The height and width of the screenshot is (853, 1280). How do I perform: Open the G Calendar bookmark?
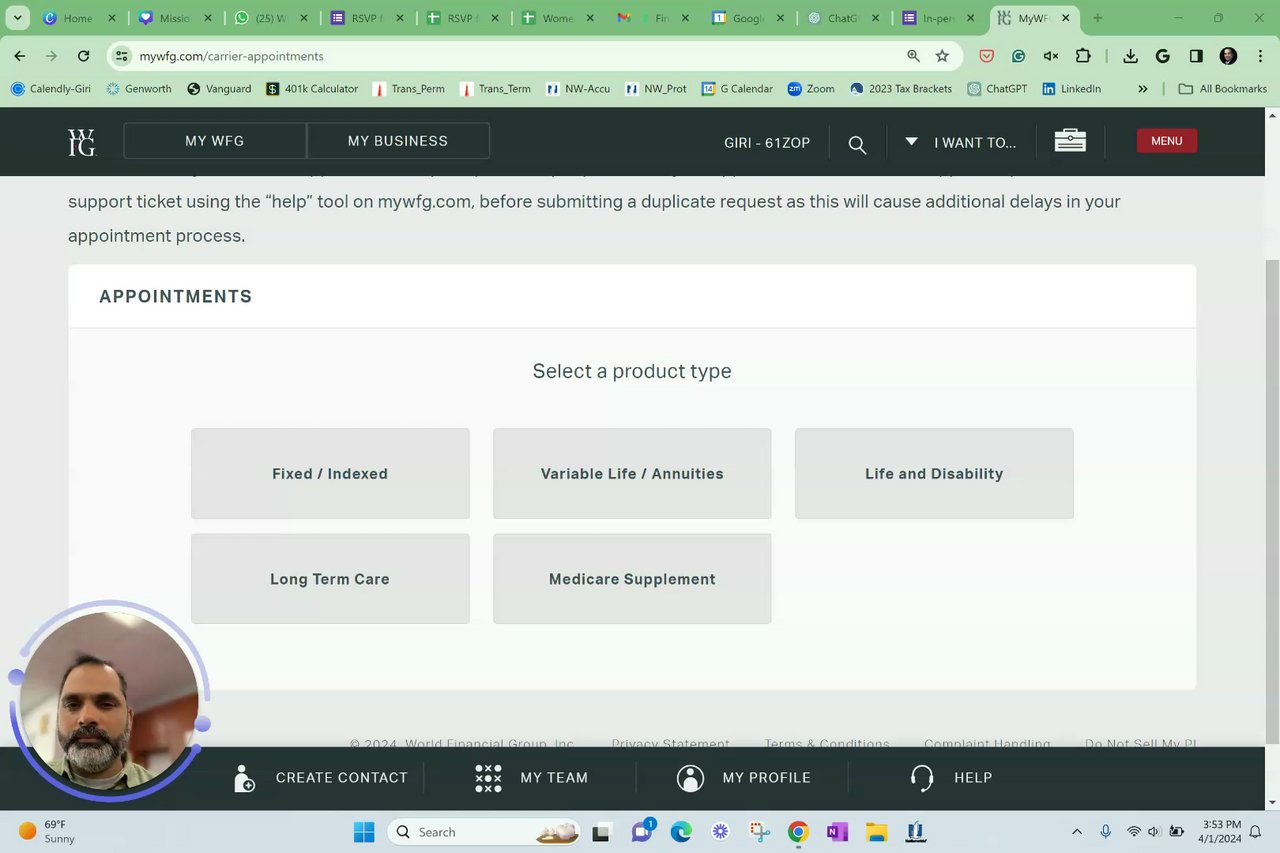point(737,88)
